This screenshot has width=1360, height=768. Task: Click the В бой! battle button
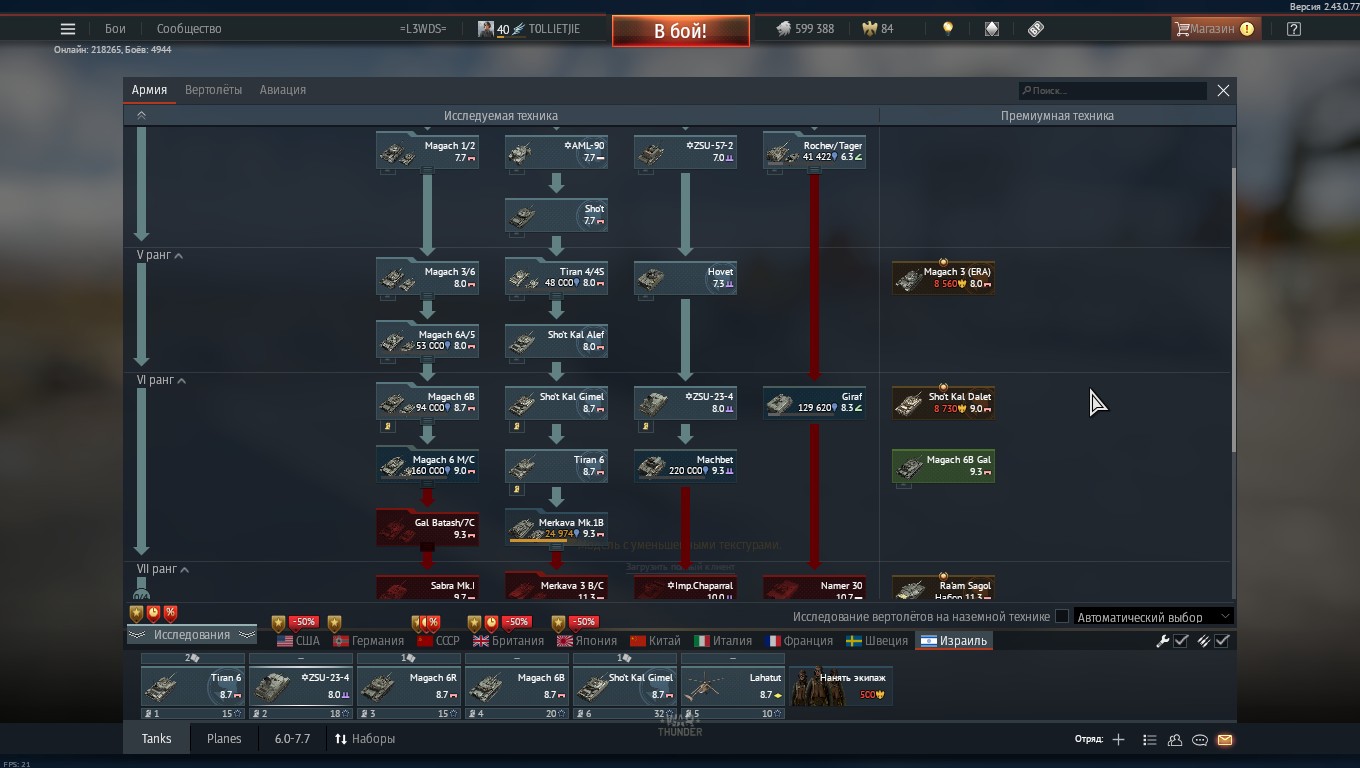click(680, 31)
